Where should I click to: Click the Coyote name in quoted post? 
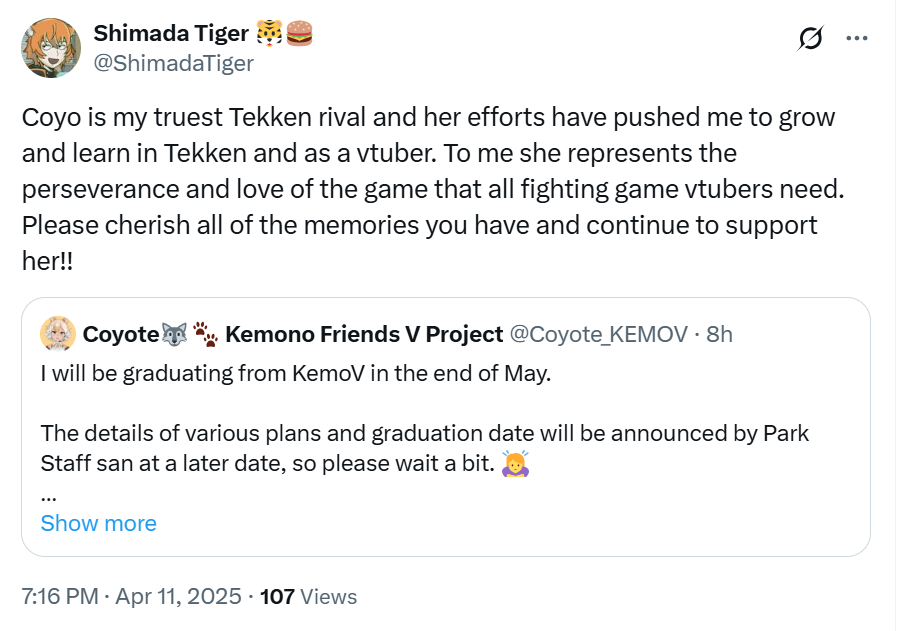pos(120,334)
